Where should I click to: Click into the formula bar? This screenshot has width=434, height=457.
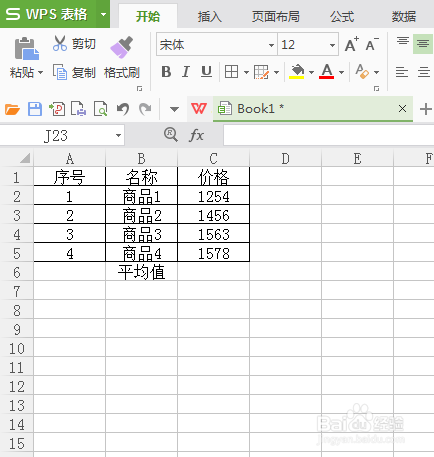[x=329, y=135]
